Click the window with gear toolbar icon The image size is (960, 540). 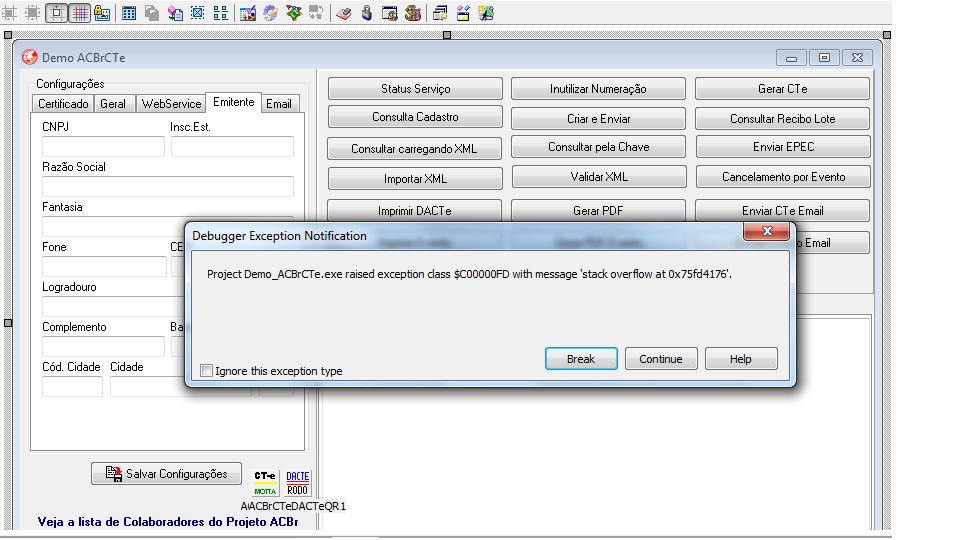tap(389, 13)
